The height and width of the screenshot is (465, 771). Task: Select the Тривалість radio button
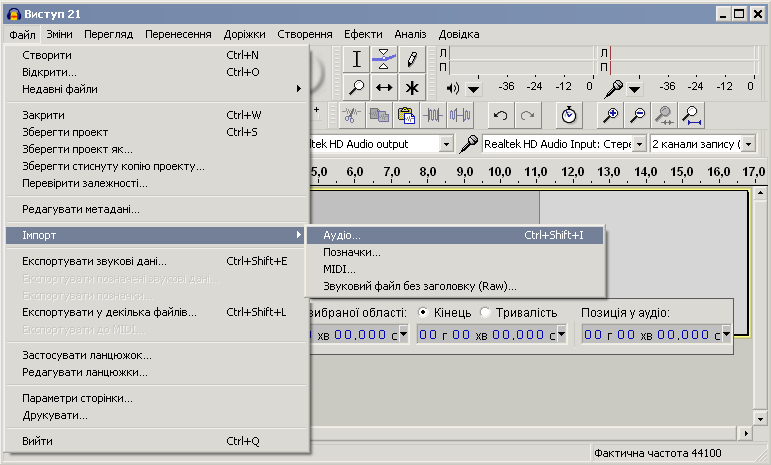[485, 313]
